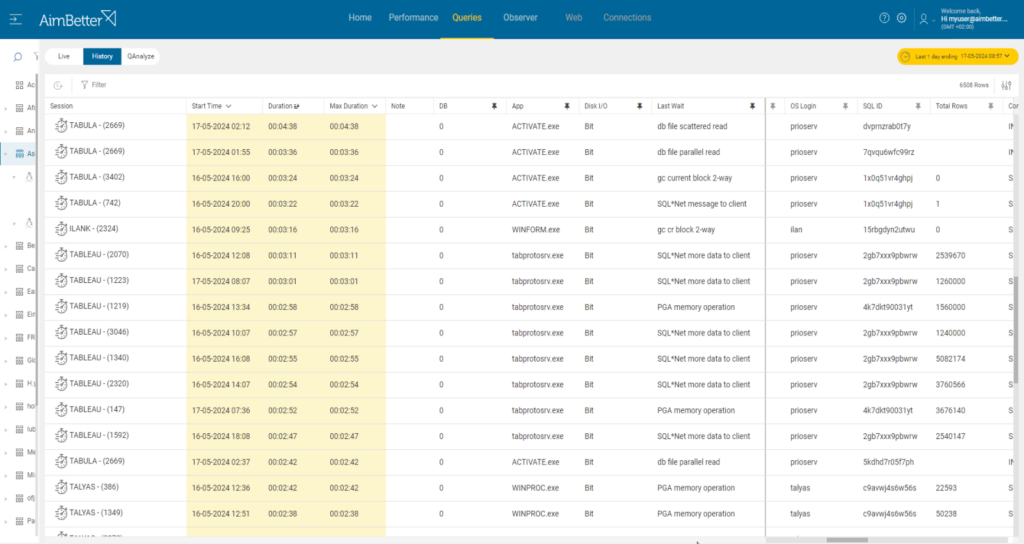The height and width of the screenshot is (544, 1024).
Task: Open the Connections menu
Action: (x=627, y=18)
